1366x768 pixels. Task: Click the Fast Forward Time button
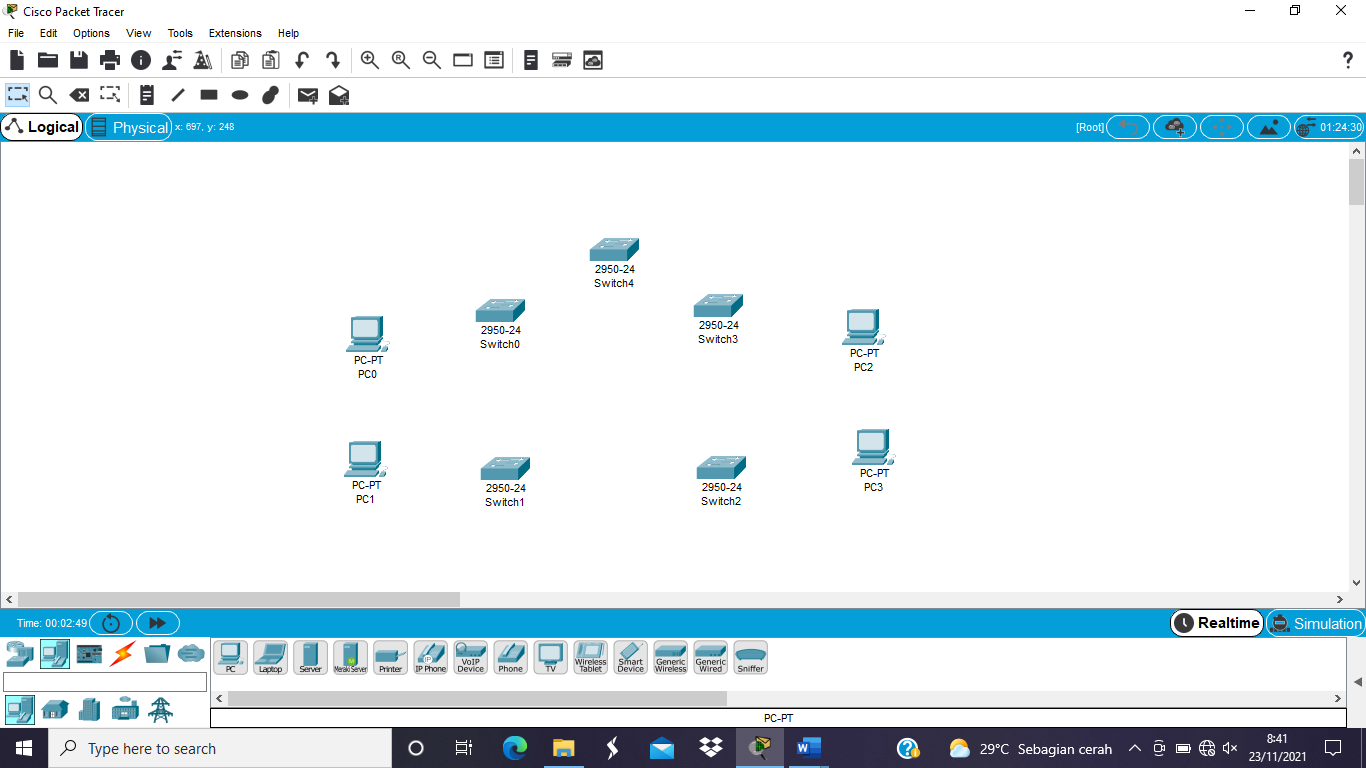[158, 623]
